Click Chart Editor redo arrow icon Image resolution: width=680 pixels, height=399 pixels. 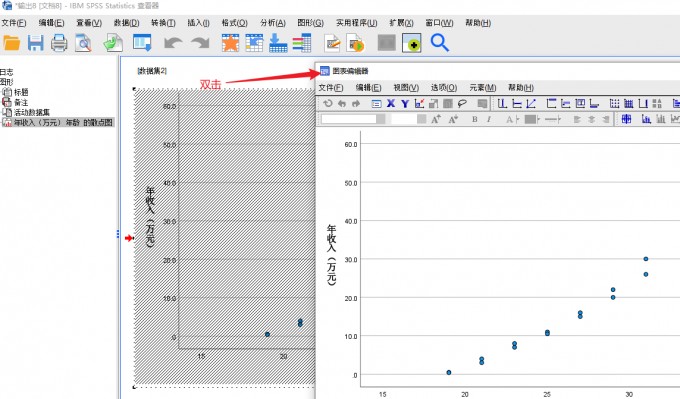[356, 104]
